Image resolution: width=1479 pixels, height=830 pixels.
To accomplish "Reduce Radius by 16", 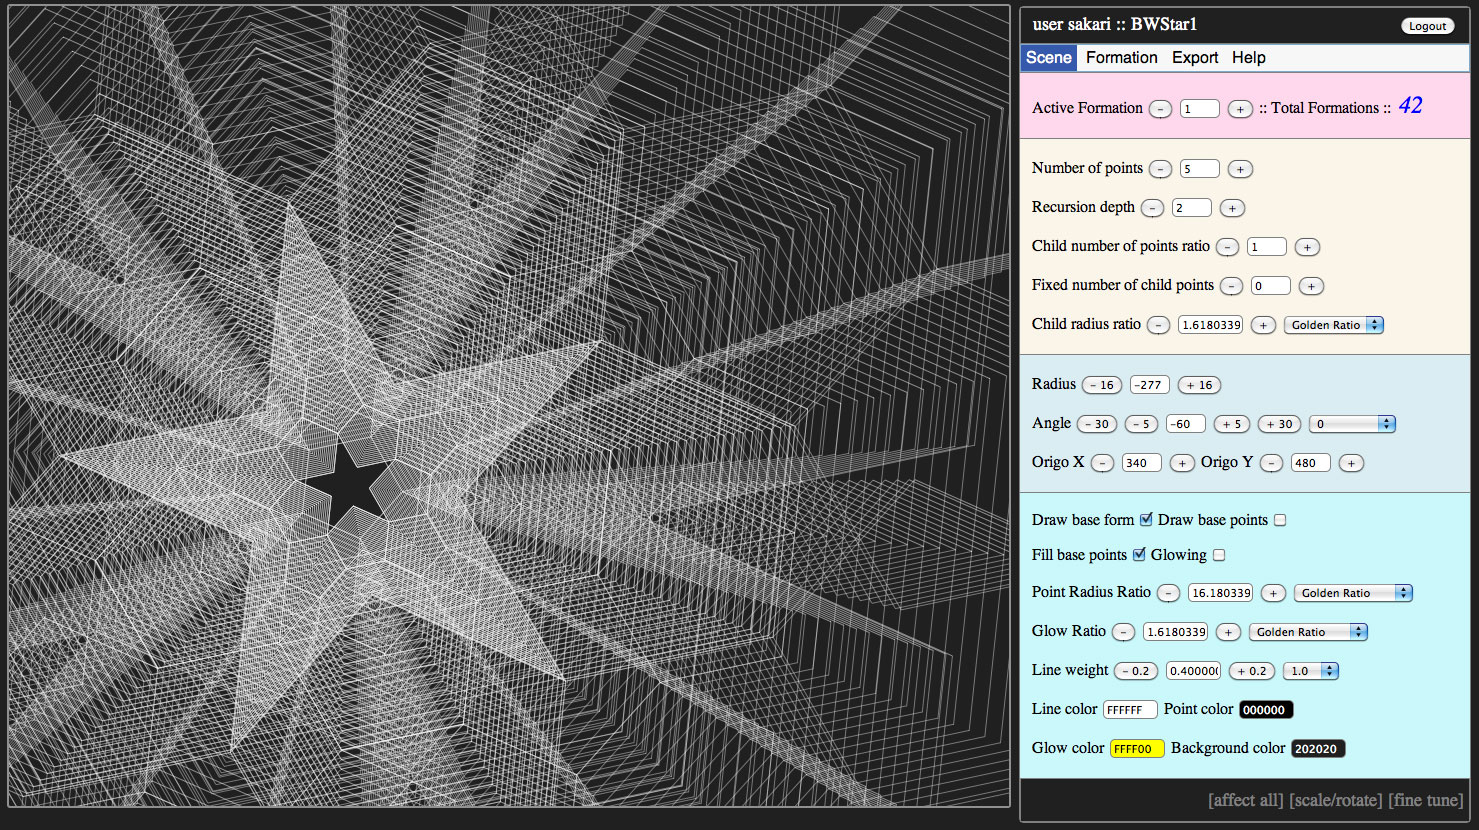I will [x=1102, y=385].
